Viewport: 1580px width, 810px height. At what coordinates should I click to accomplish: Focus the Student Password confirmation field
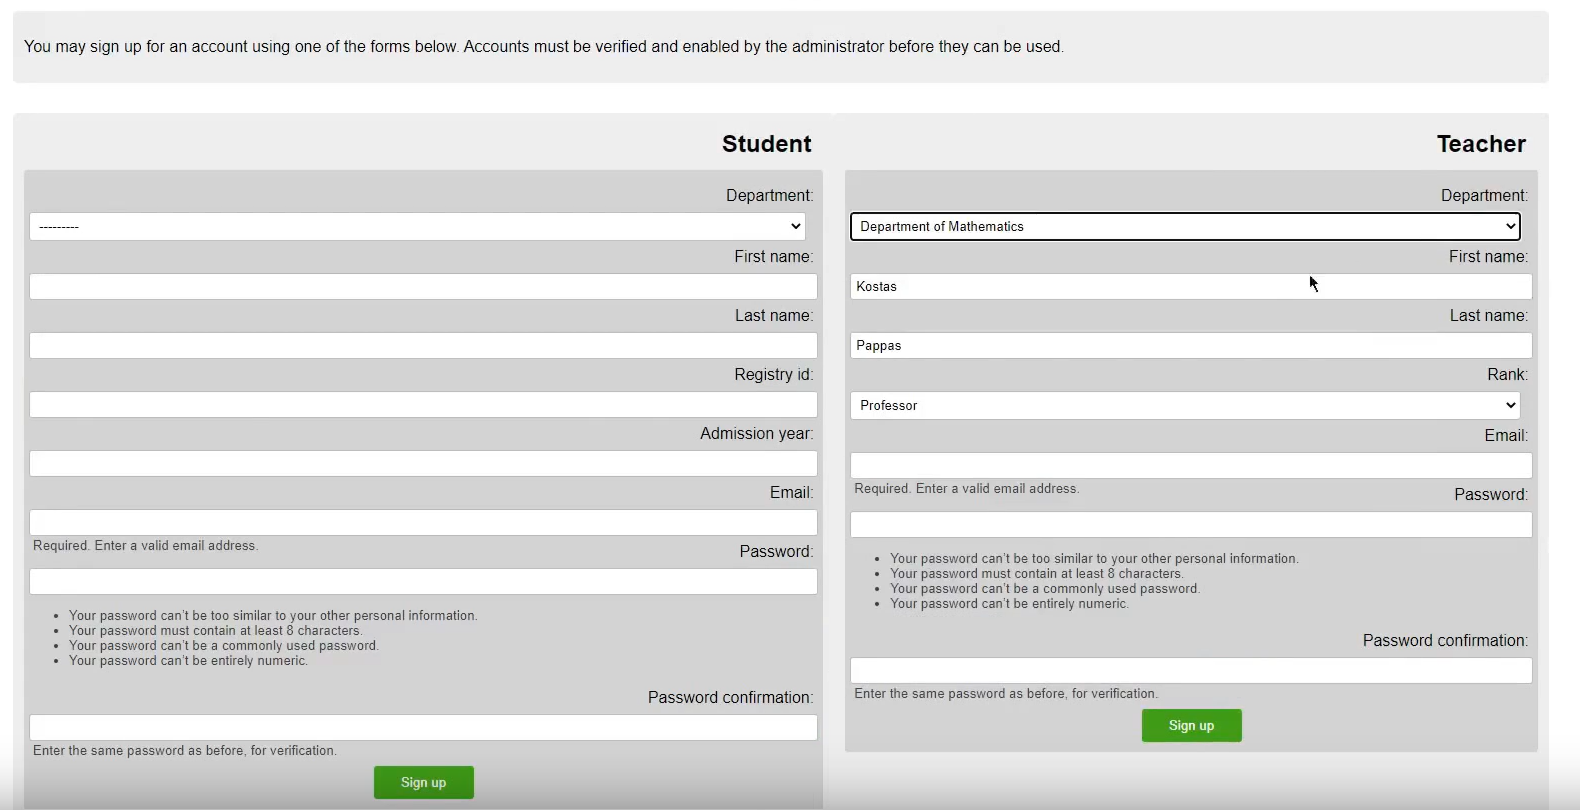click(x=423, y=727)
